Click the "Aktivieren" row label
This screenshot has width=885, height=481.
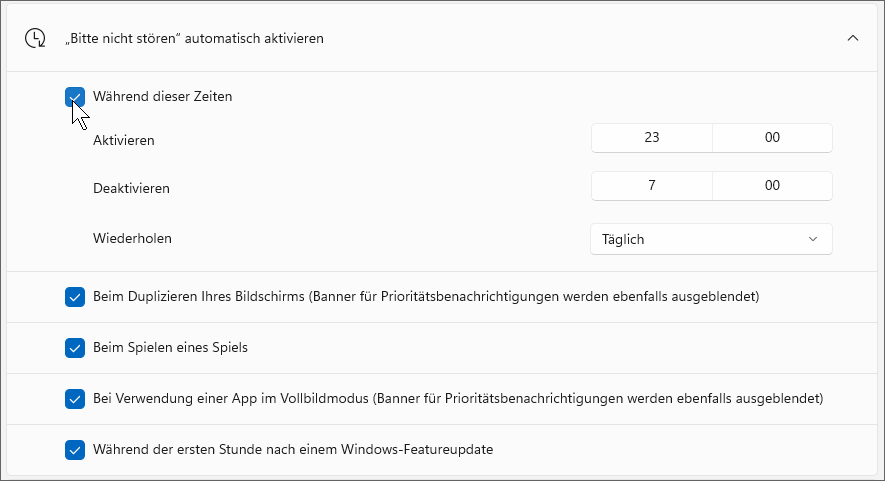(x=124, y=140)
